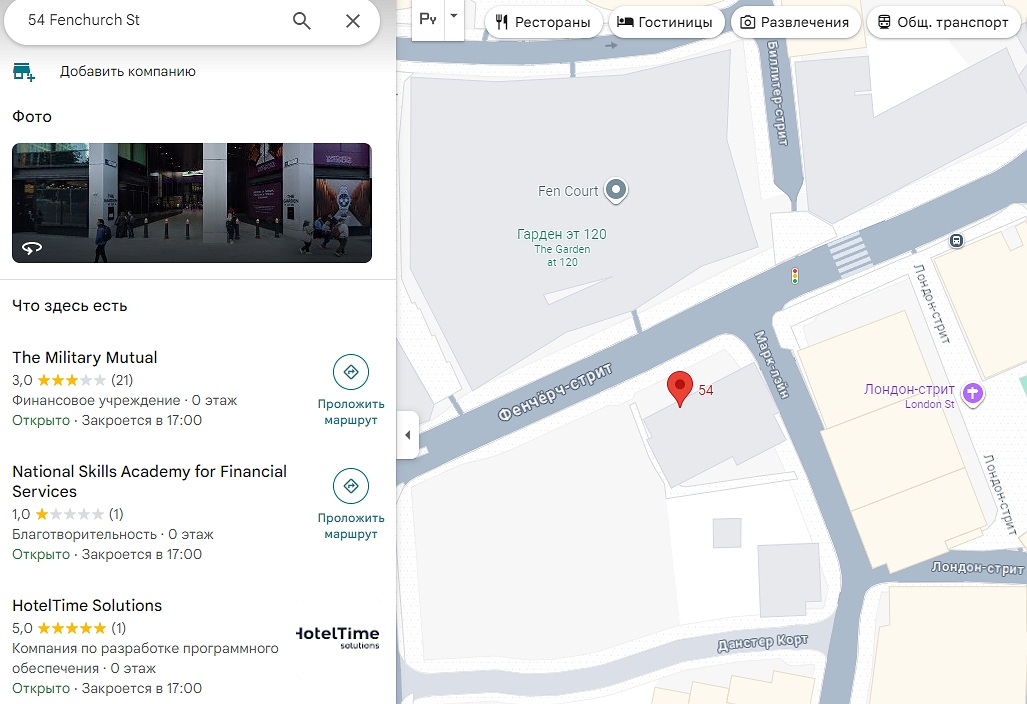Click the traffic light icon on map

[x=794, y=276]
